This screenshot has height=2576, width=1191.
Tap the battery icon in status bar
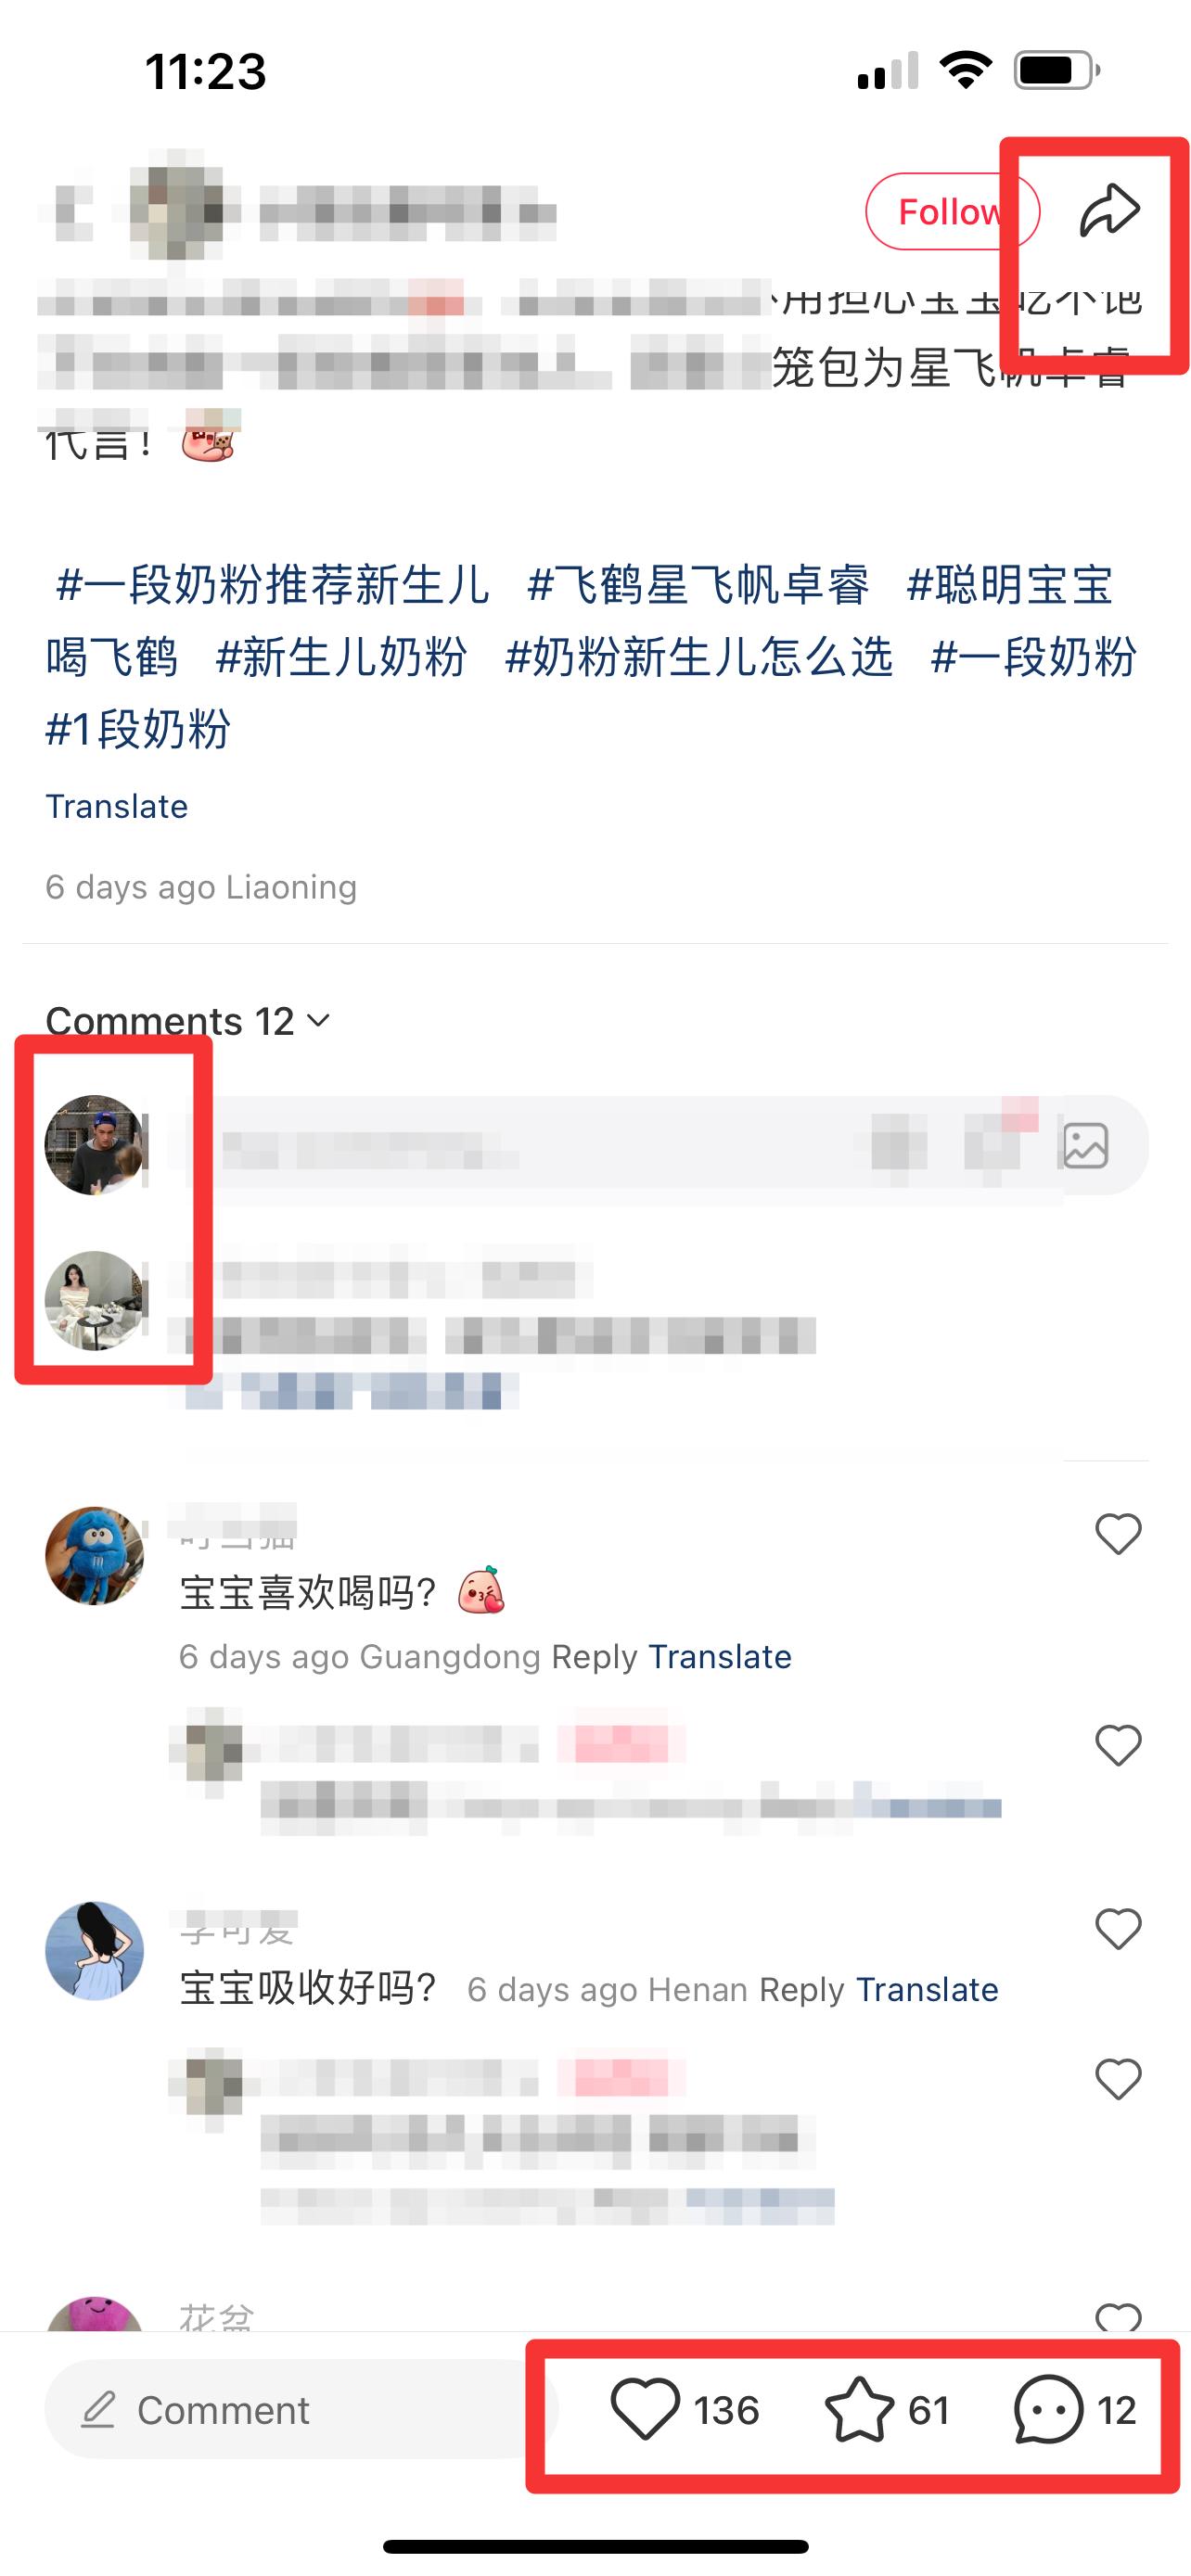[1056, 71]
